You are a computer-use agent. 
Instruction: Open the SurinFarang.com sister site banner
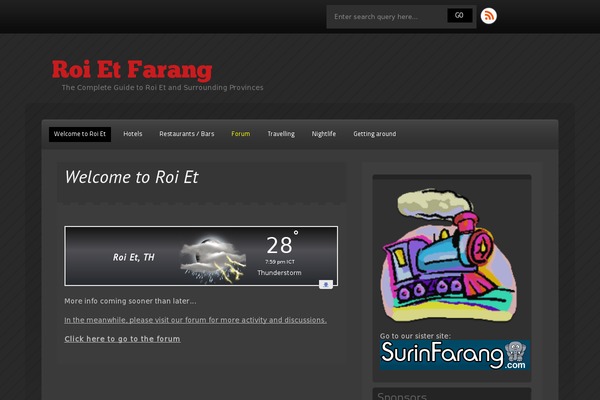(455, 355)
